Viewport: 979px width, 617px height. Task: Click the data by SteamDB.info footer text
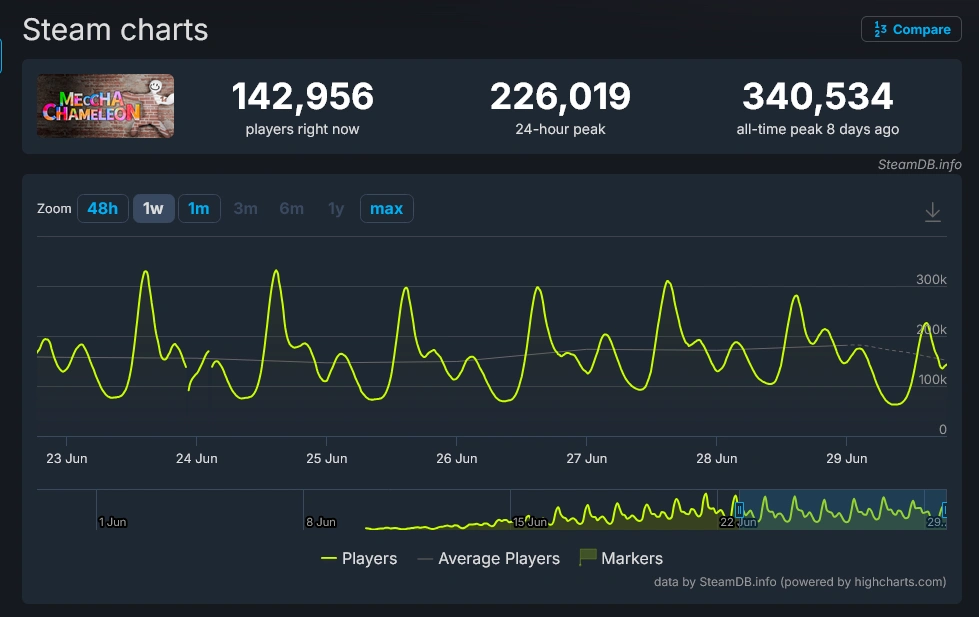coord(800,581)
